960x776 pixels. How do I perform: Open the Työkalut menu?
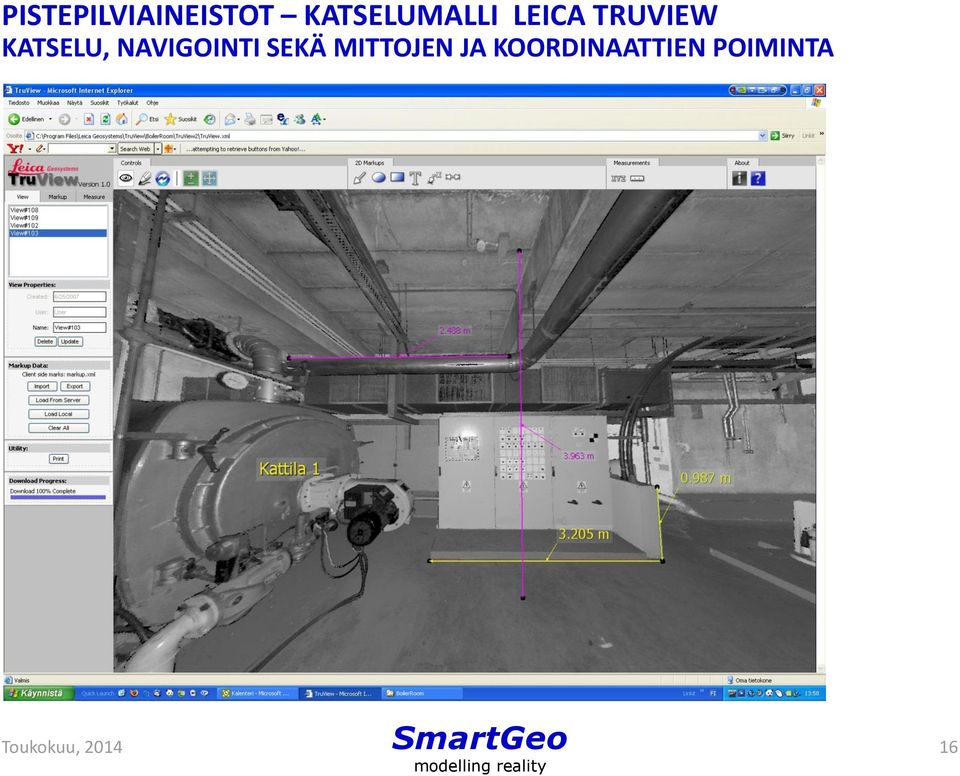click(128, 103)
